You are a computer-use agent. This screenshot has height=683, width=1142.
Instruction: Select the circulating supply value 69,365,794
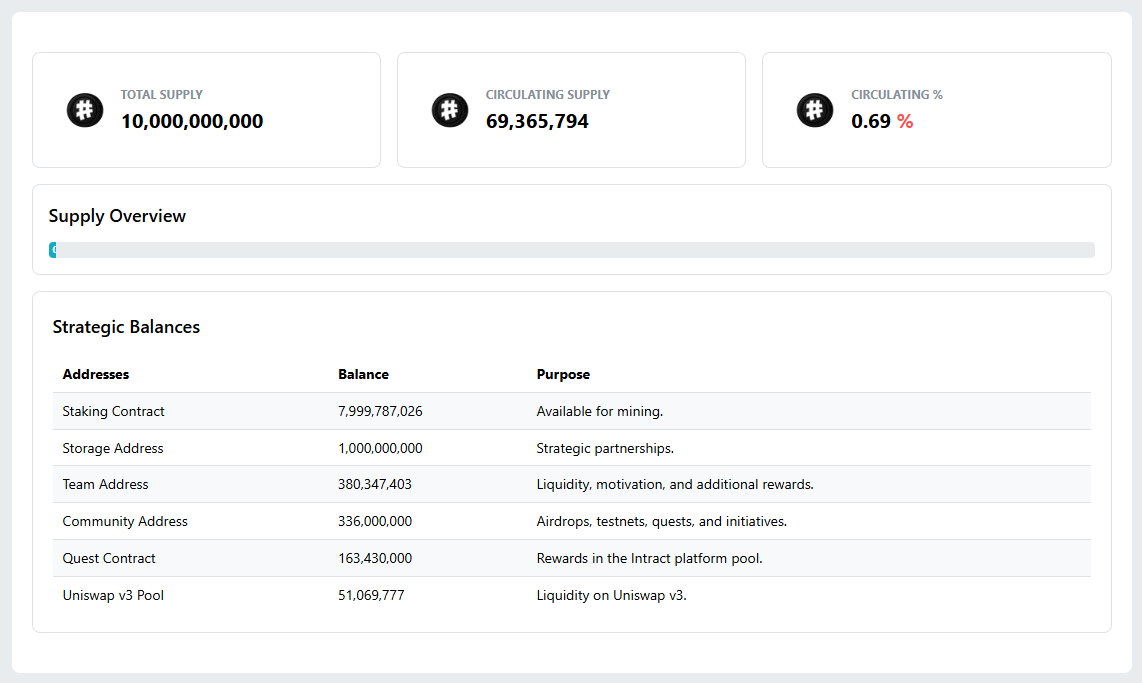(537, 121)
